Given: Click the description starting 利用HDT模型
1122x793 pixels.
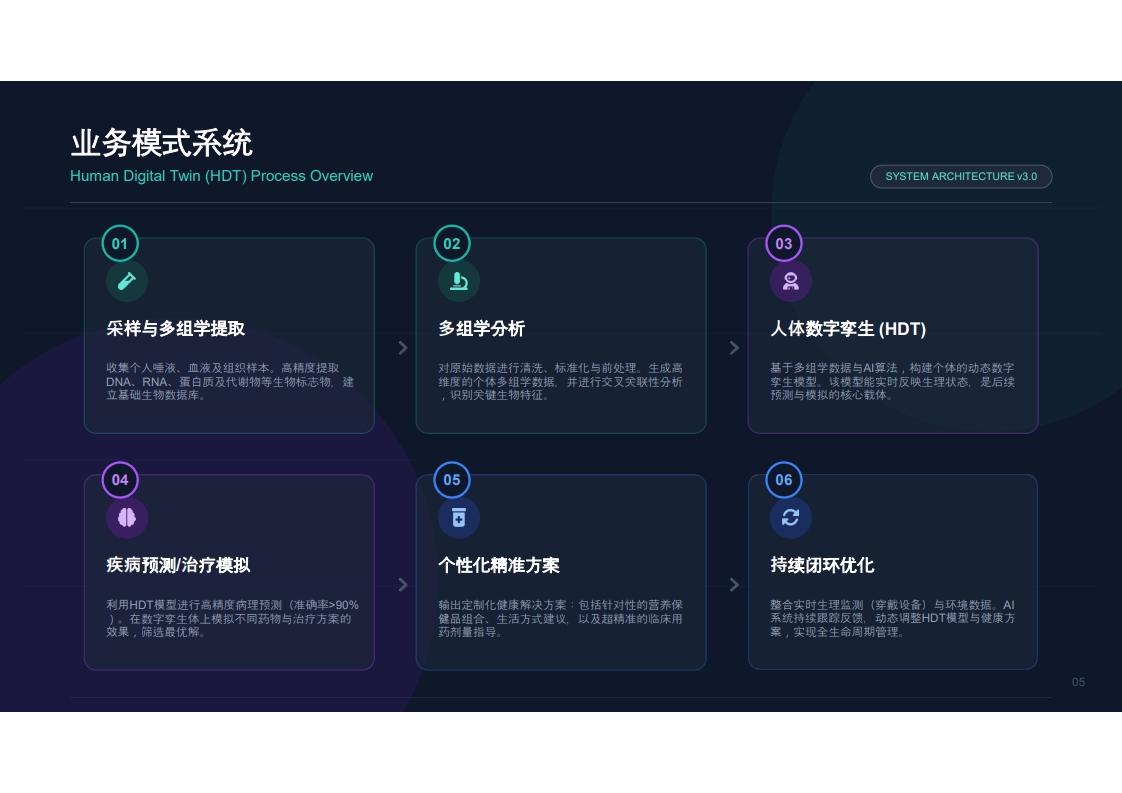Looking at the screenshot, I should (x=232, y=618).
